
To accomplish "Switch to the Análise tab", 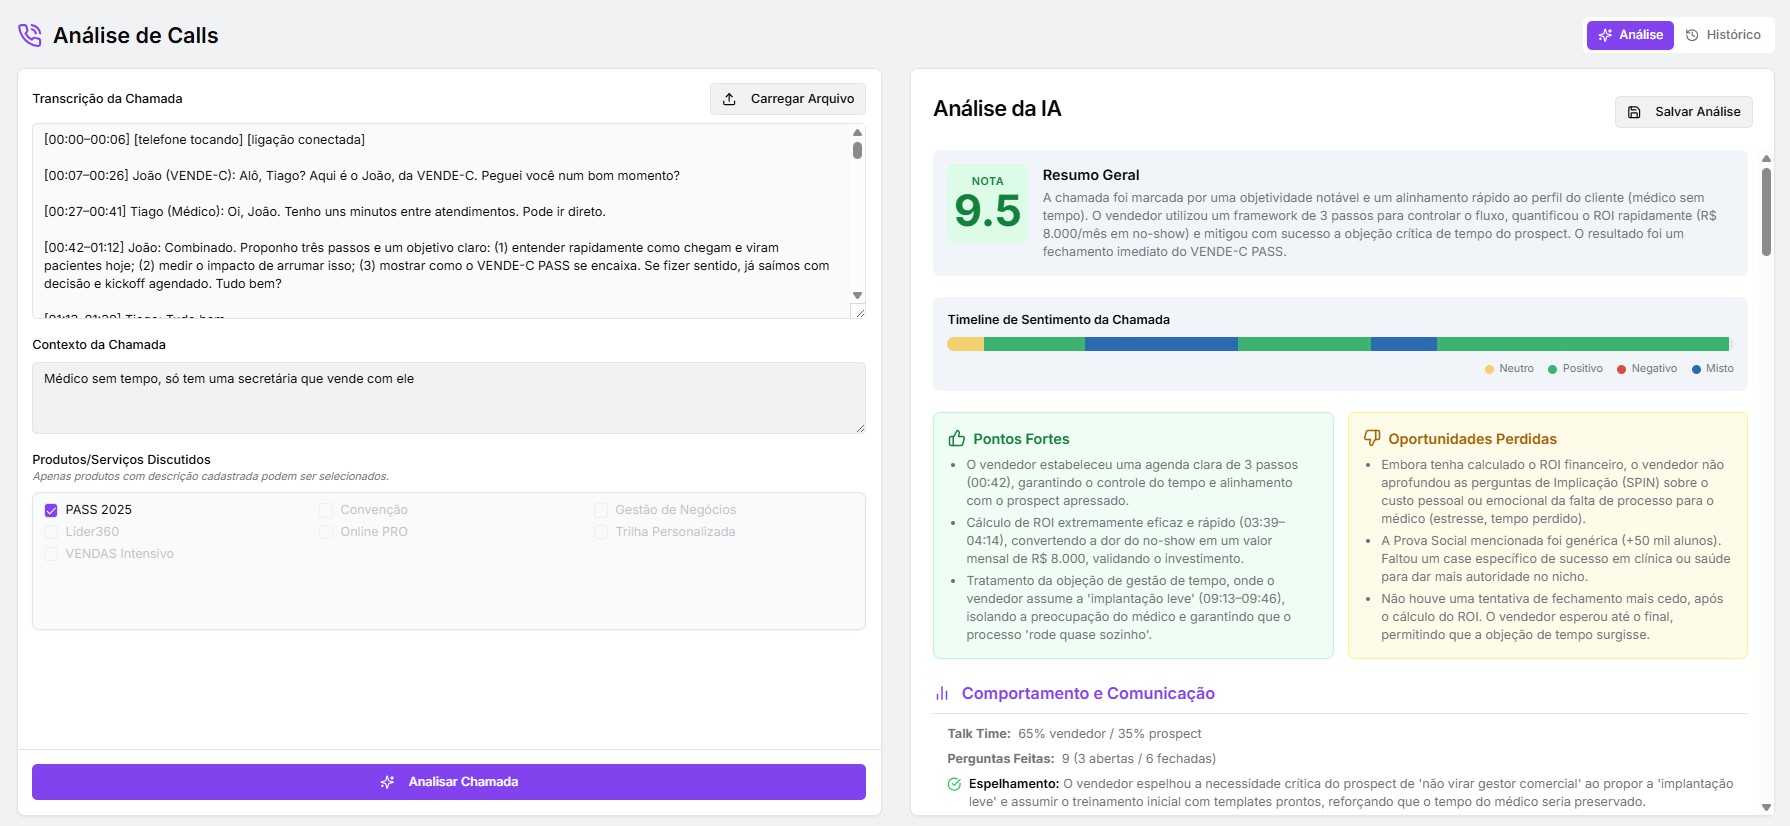I will 1629,35.
